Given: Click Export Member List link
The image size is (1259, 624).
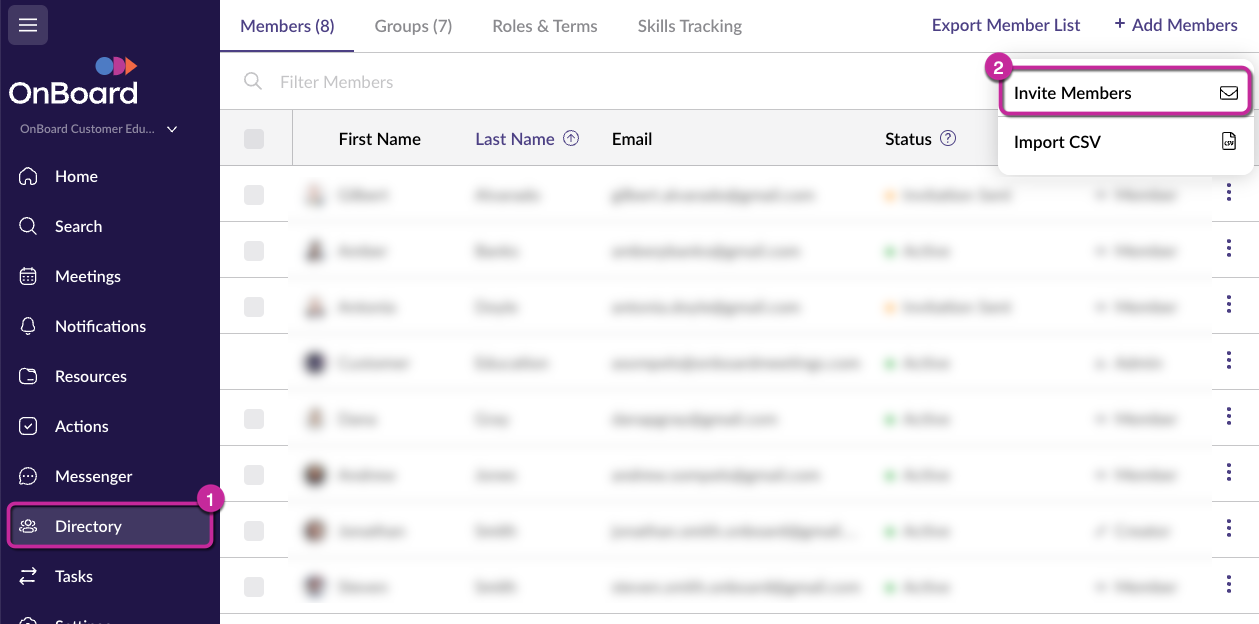Looking at the screenshot, I should point(1005,25).
